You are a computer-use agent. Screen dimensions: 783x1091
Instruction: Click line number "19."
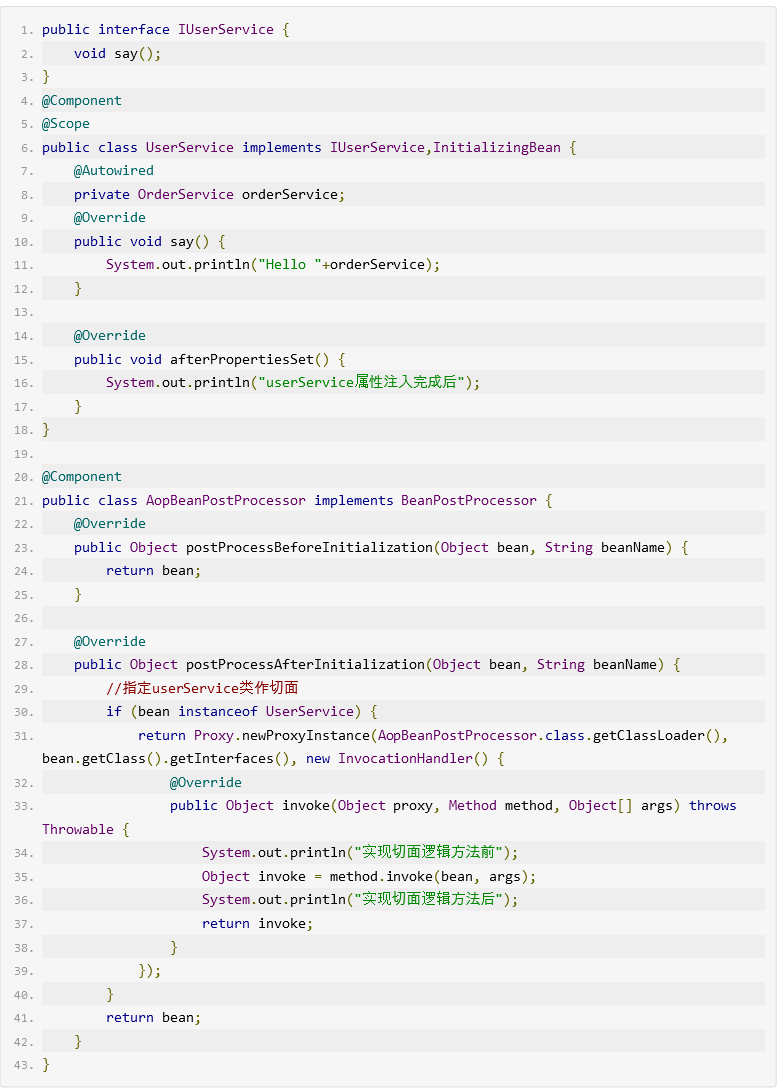pos(24,454)
